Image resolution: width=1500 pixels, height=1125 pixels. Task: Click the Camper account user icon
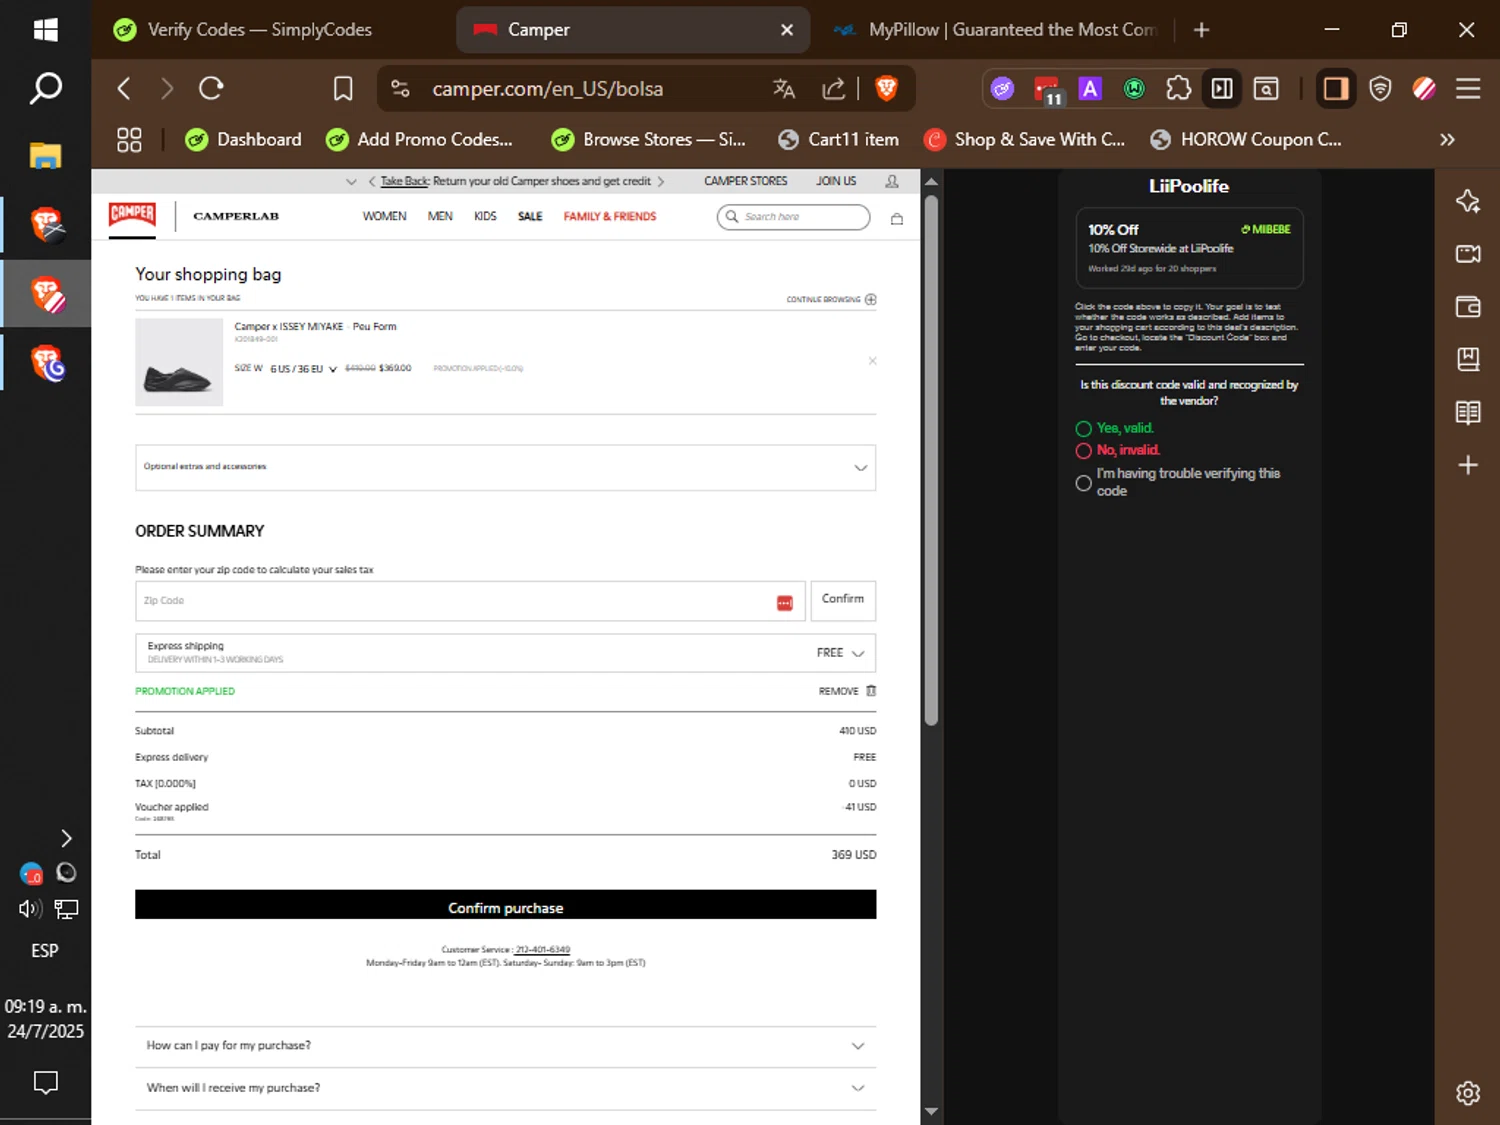click(892, 181)
